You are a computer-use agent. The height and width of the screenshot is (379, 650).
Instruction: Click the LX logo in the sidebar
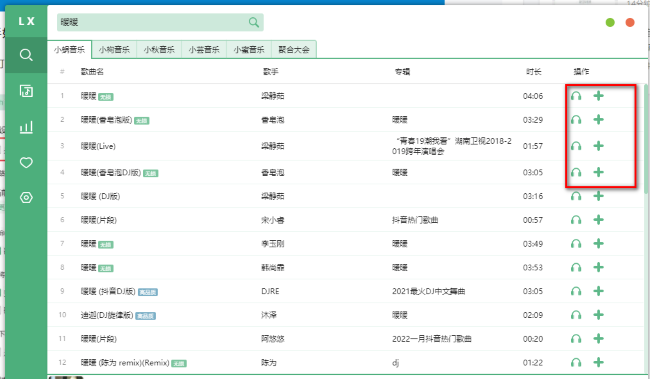pyautogui.click(x=27, y=21)
